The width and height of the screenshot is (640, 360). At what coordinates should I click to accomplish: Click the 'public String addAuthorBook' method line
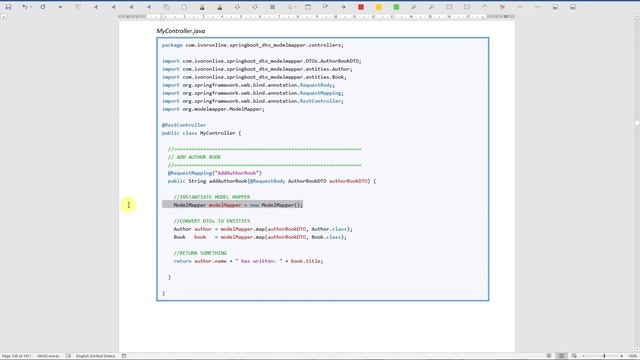coord(272,181)
